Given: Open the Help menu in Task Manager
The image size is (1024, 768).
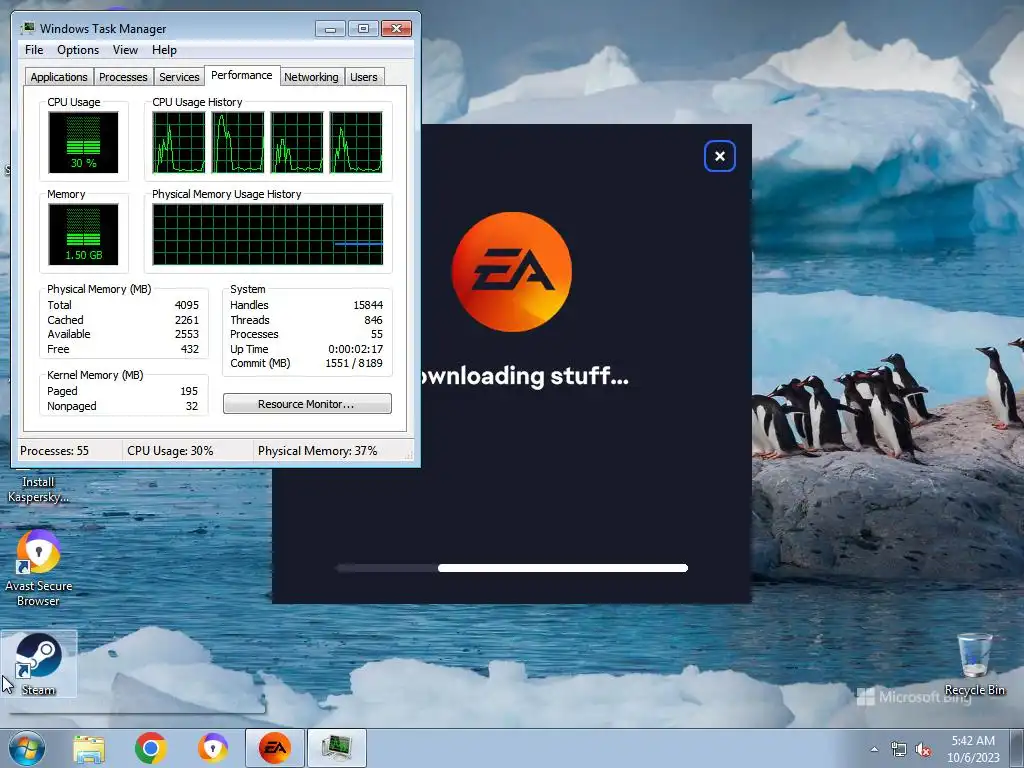Looking at the screenshot, I should pos(164,50).
